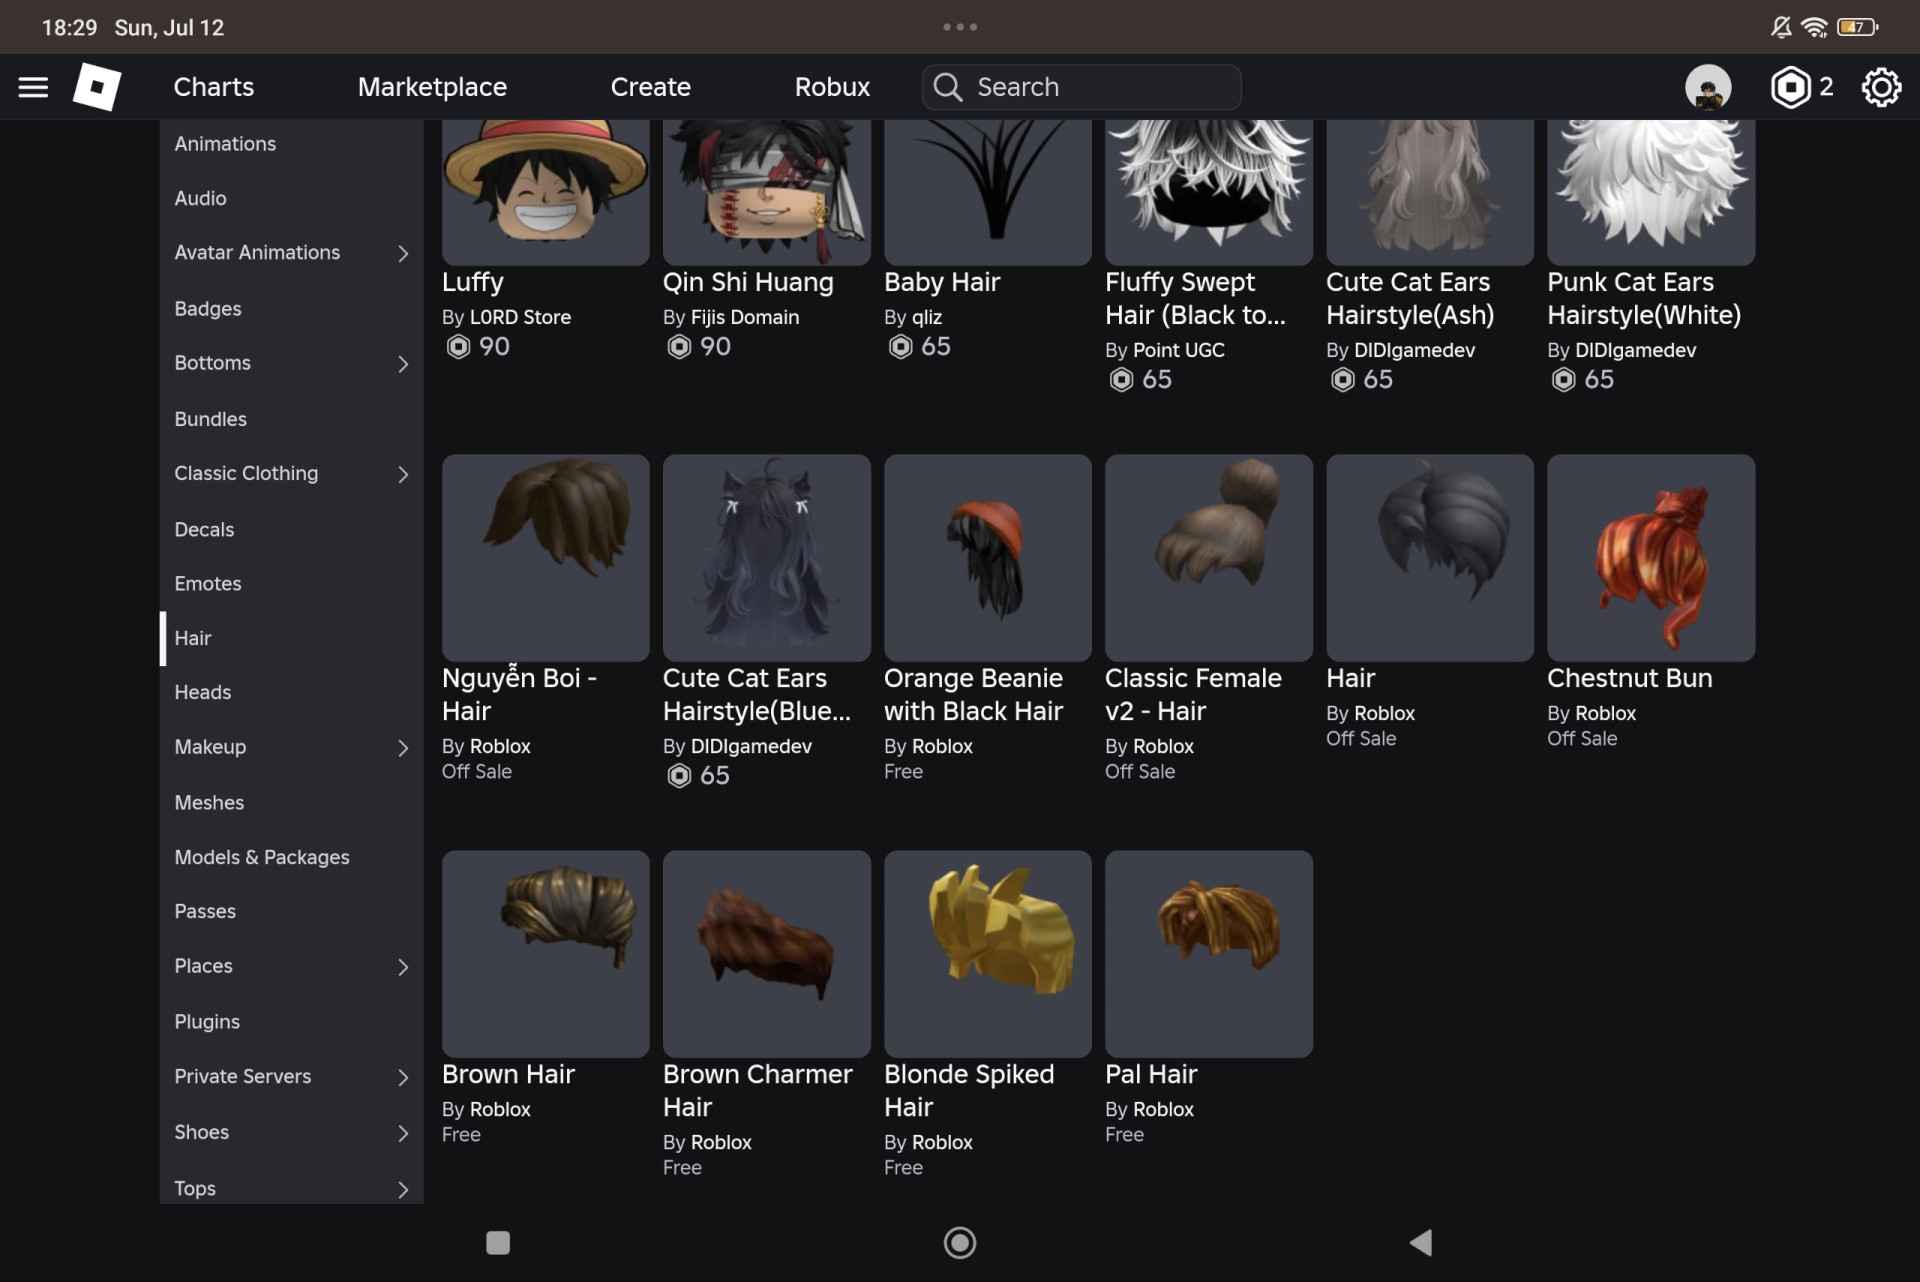Tap the Wi-Fi status icon

[1814, 27]
